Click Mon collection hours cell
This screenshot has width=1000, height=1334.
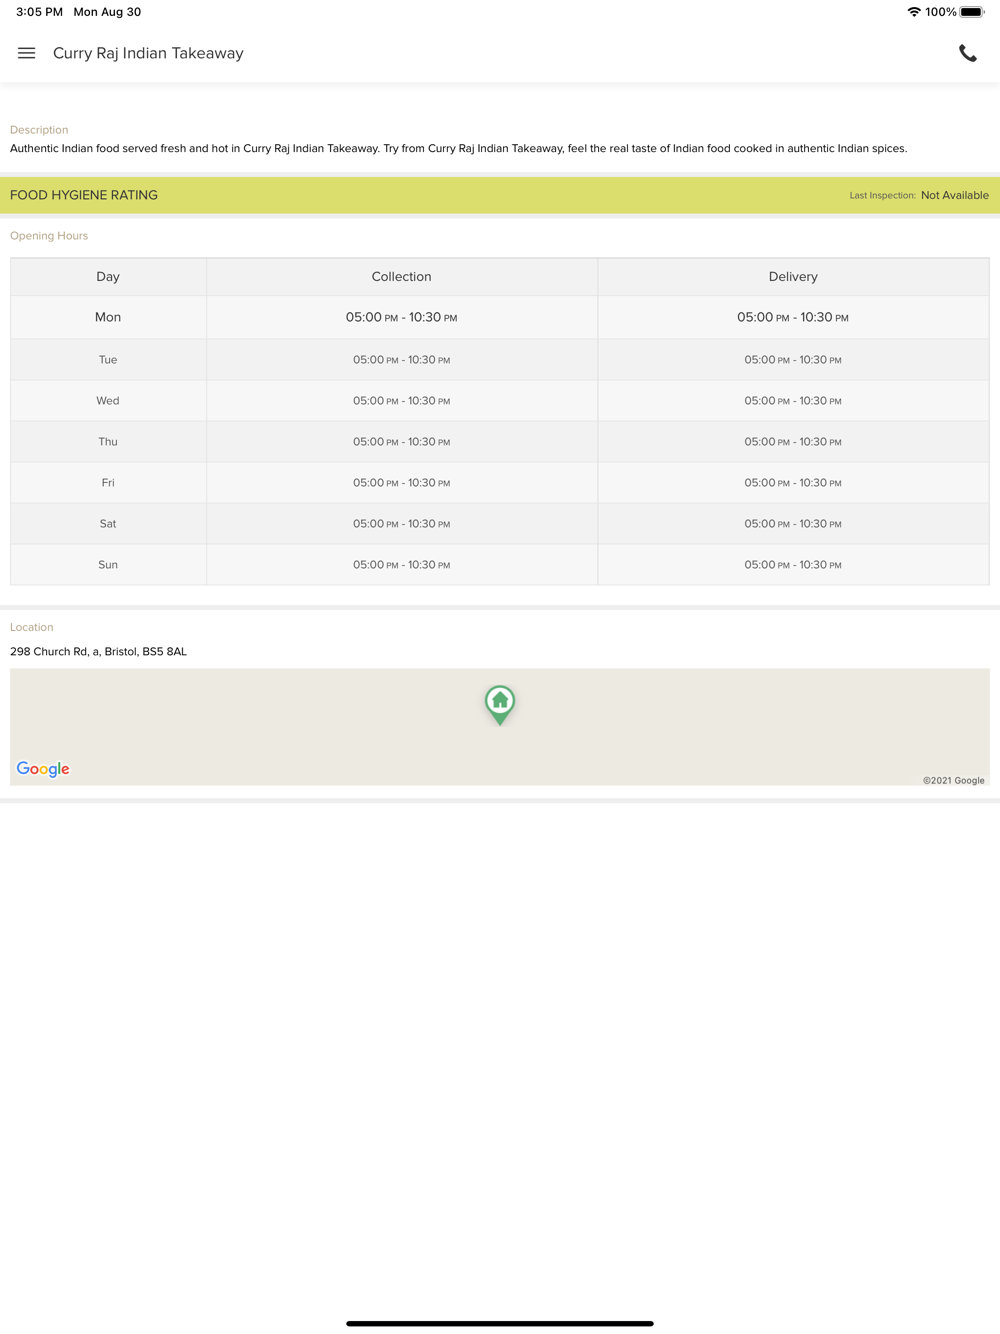(x=402, y=317)
